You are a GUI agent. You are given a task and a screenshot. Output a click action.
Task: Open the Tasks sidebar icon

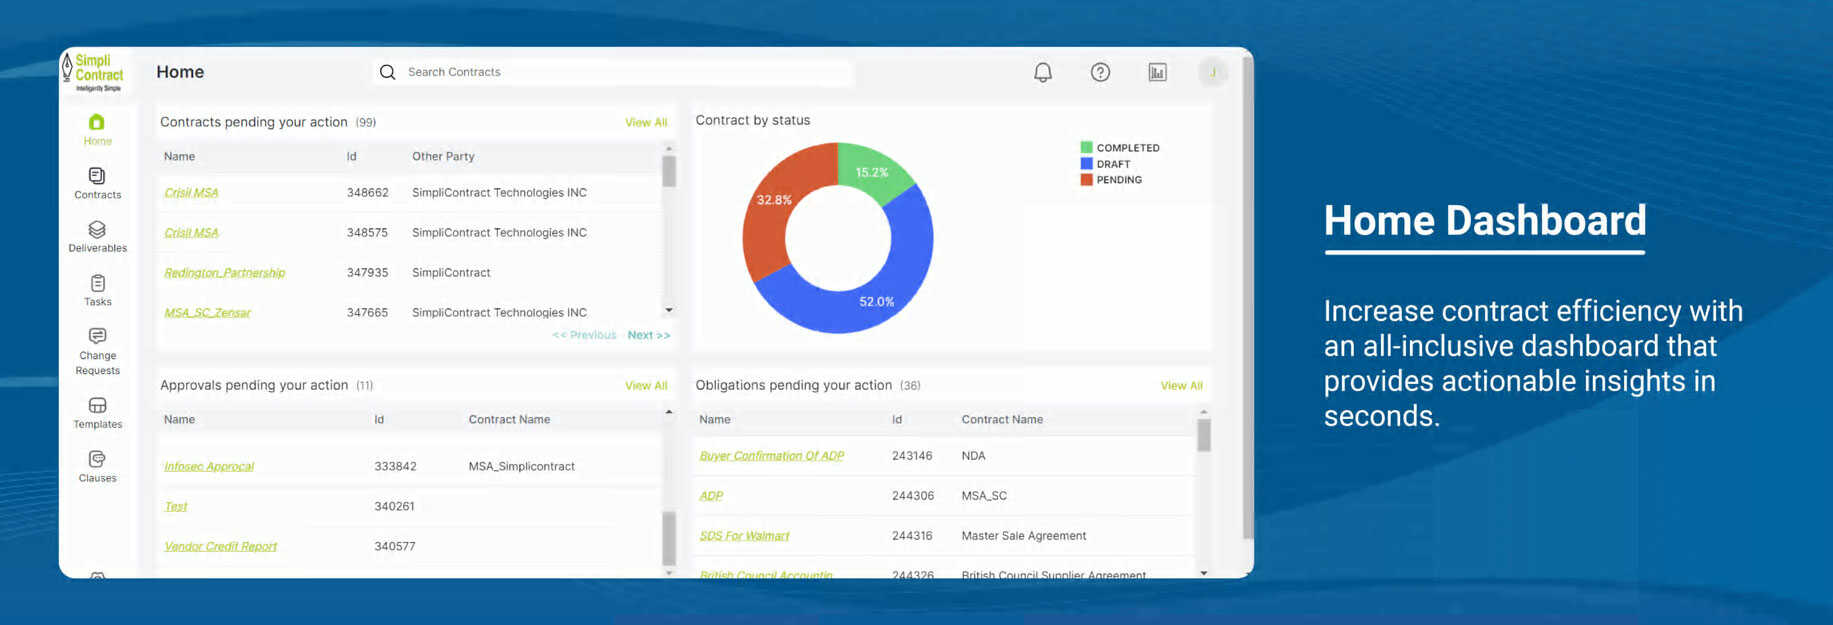[97, 291]
